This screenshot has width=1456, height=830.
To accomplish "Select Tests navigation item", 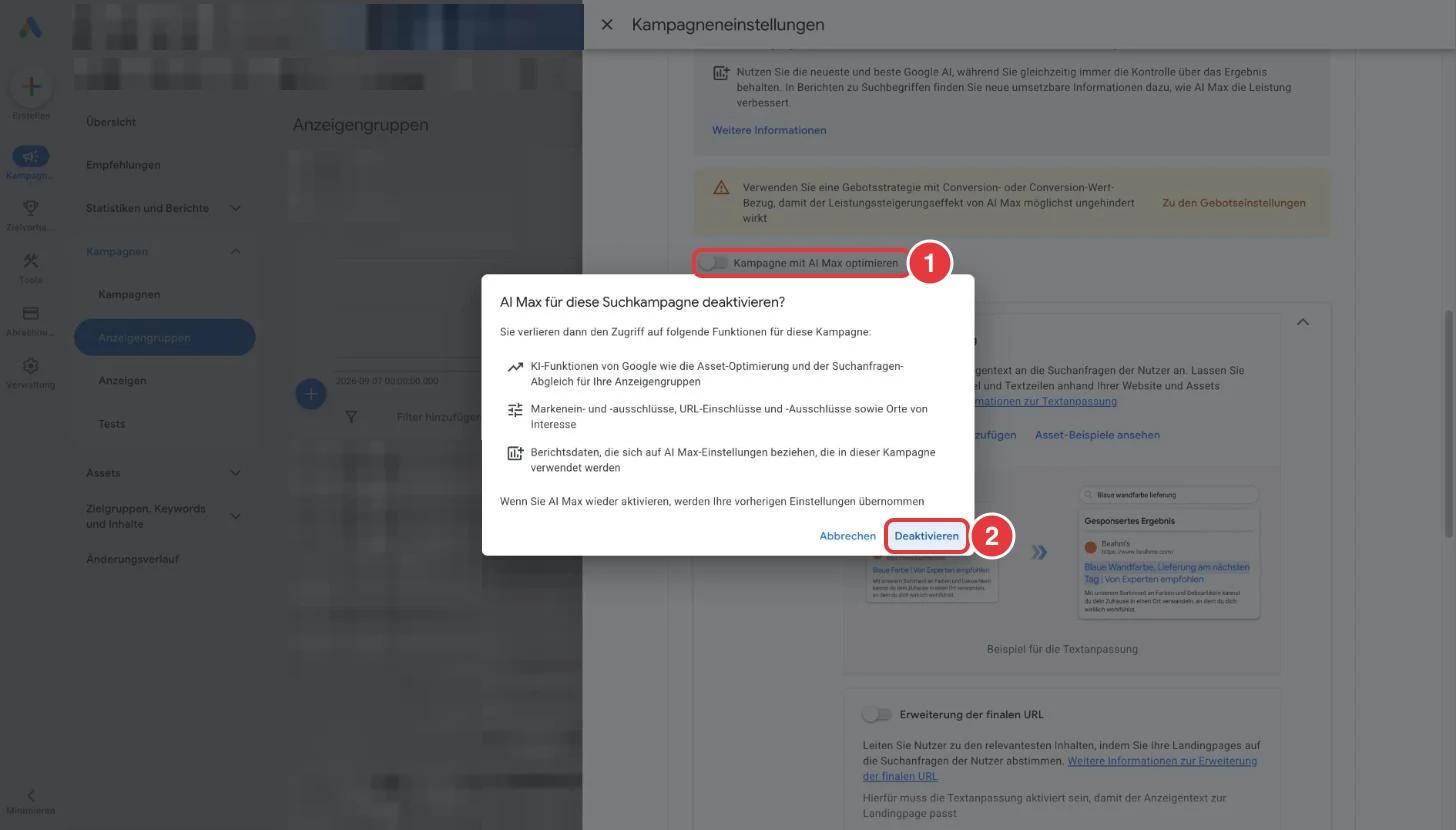I will pyautogui.click(x=112, y=424).
